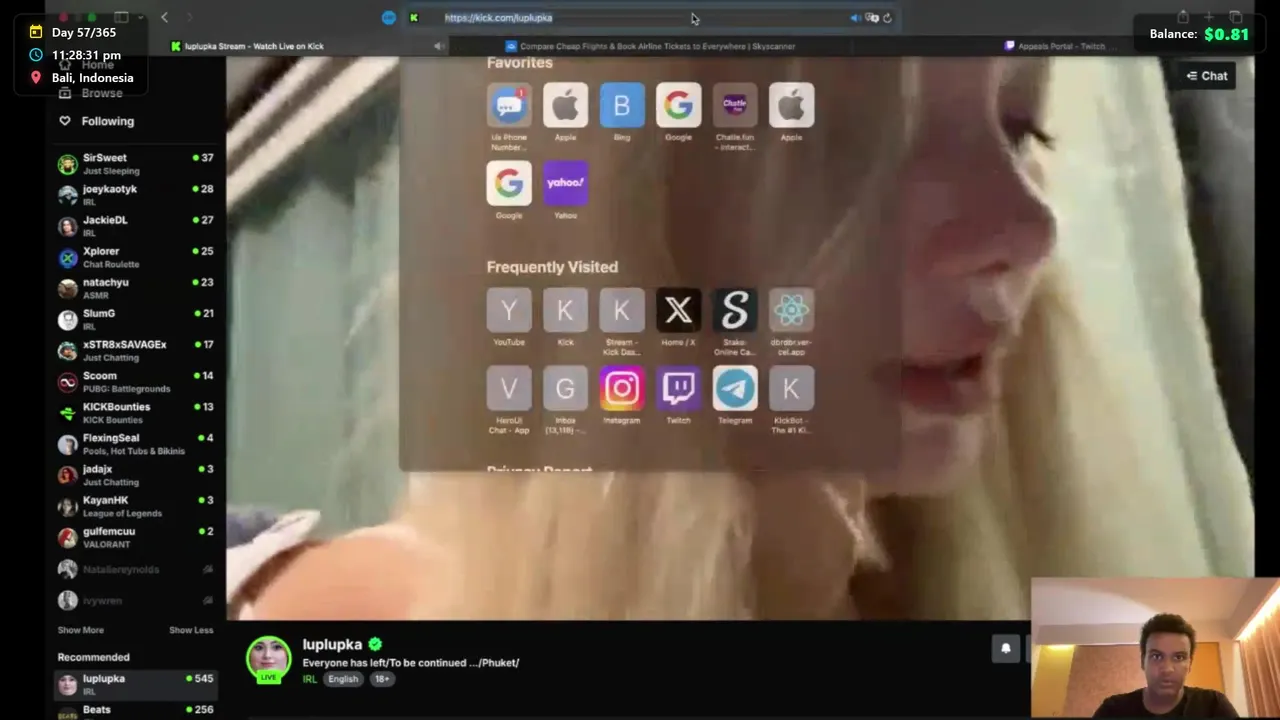Open offline Nataliereynolds channel
This screenshot has width=1280, height=720.
pos(136,569)
